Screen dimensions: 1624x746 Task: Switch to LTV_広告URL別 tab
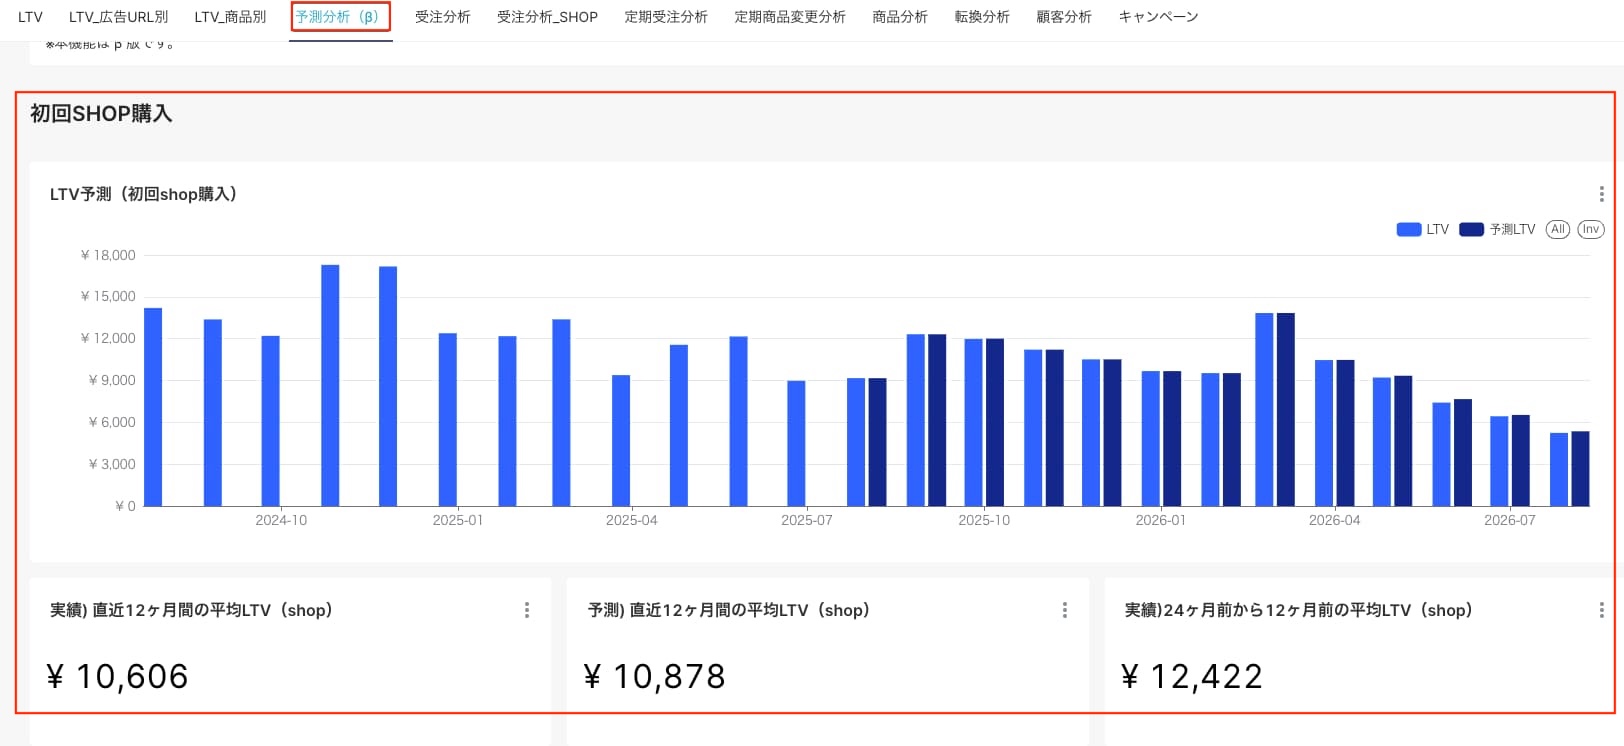118,17
